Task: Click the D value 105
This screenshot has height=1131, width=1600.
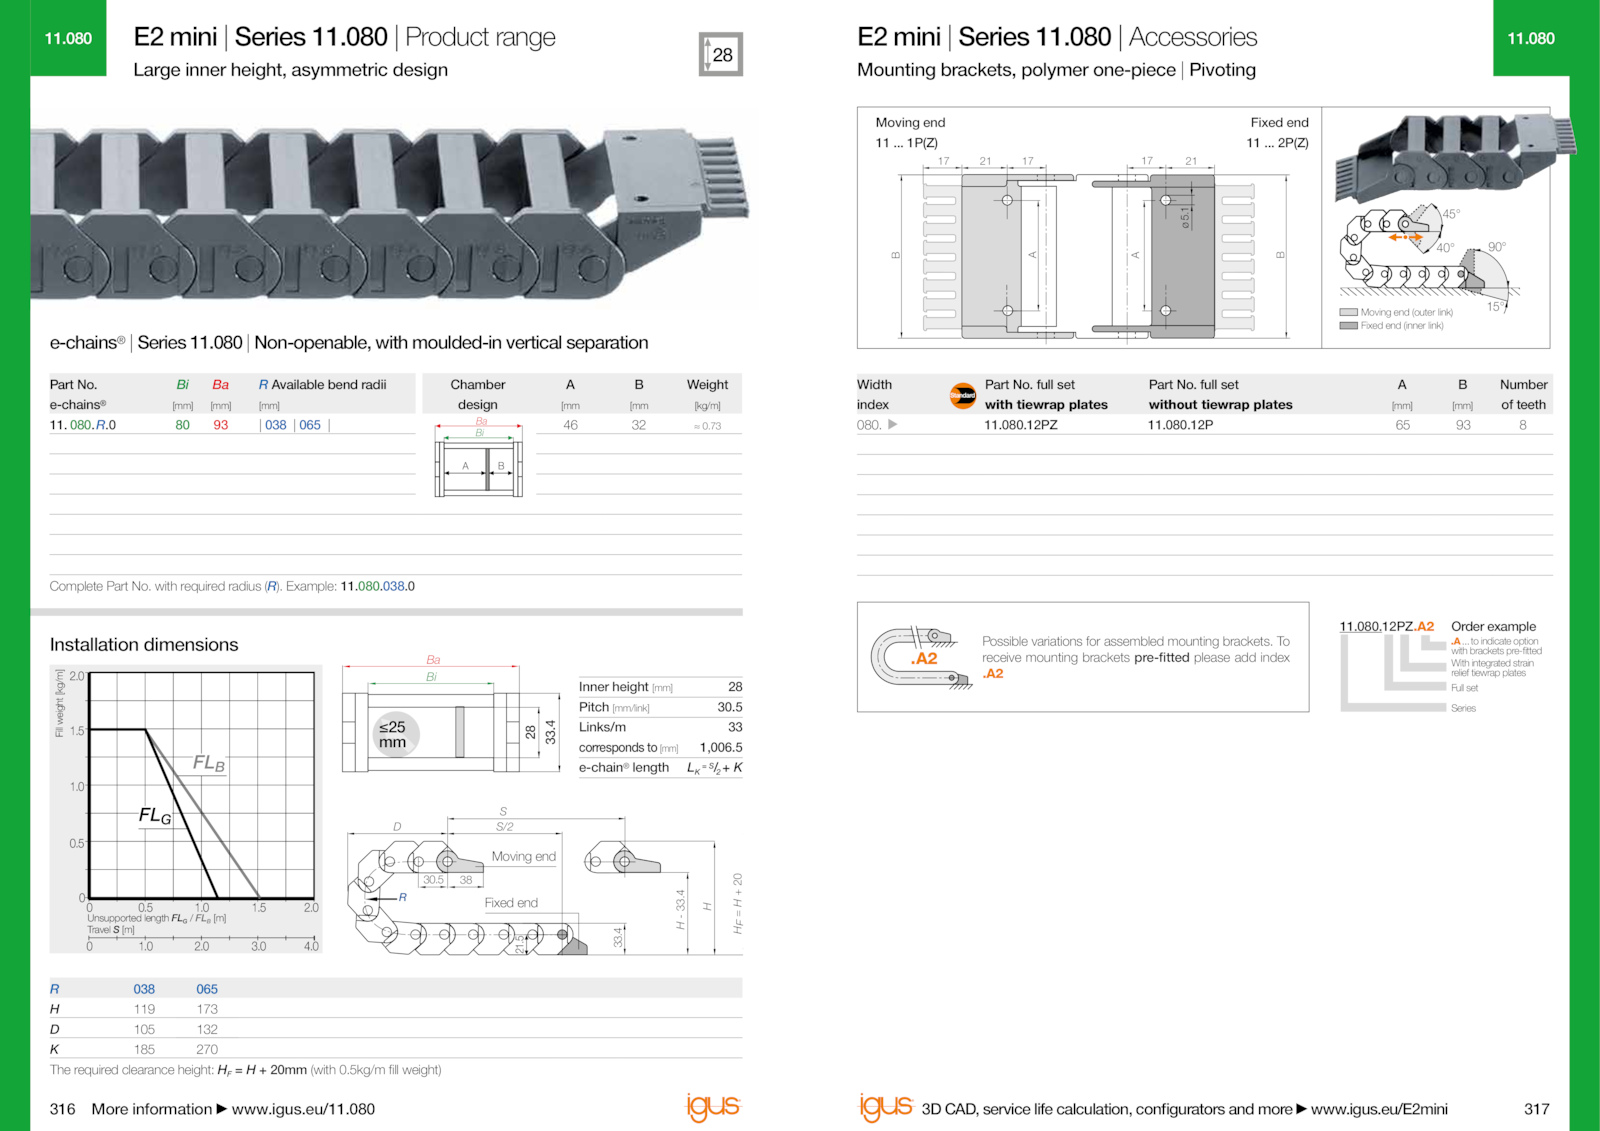Action: click(144, 1029)
